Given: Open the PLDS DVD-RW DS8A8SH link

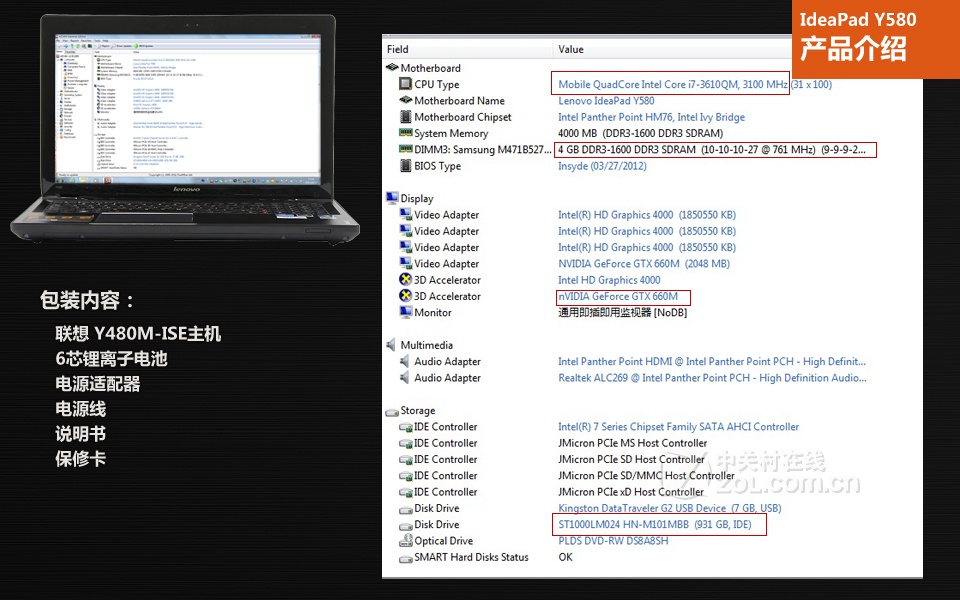Looking at the screenshot, I should (x=613, y=541).
